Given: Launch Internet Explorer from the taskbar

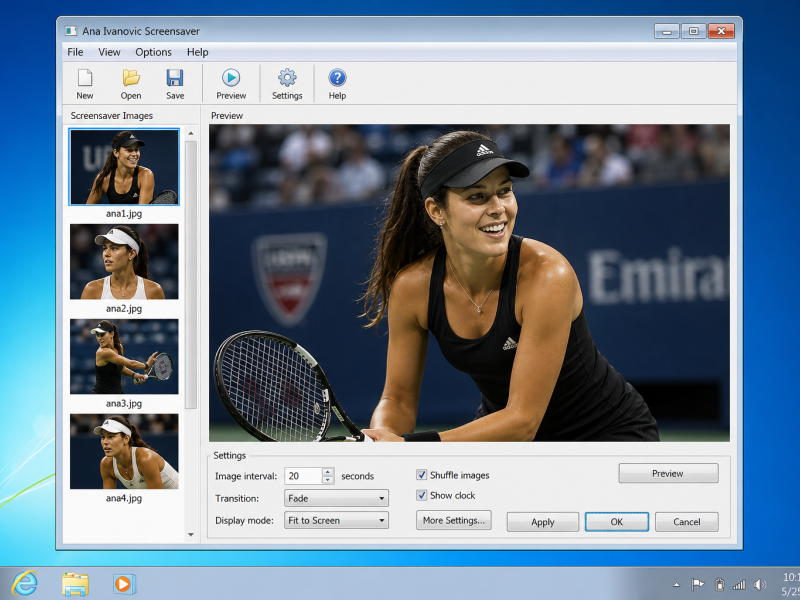Looking at the screenshot, I should point(24,583).
